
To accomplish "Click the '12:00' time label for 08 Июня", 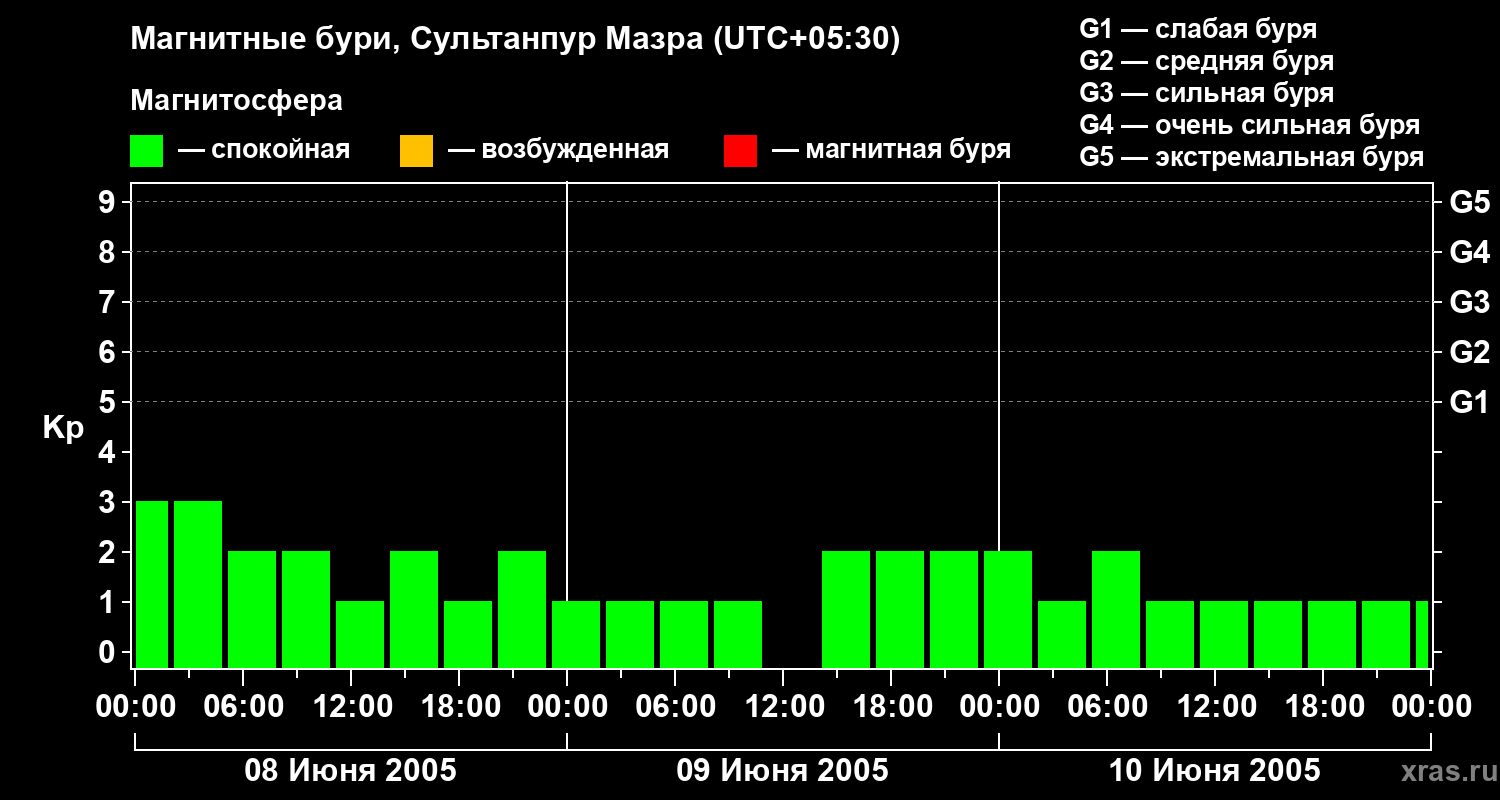I will pyautogui.click(x=351, y=707).
